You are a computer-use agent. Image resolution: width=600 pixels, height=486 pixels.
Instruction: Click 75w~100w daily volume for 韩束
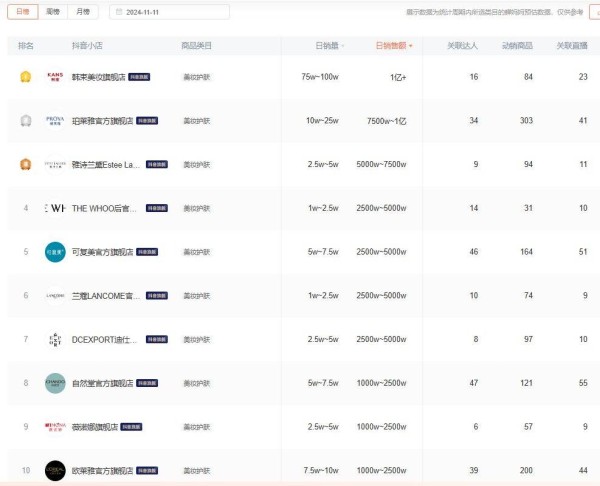320,77
